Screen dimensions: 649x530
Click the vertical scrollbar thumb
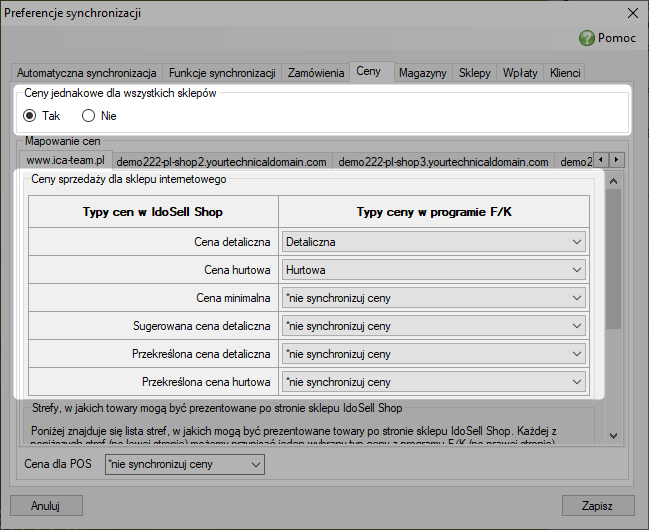click(613, 259)
